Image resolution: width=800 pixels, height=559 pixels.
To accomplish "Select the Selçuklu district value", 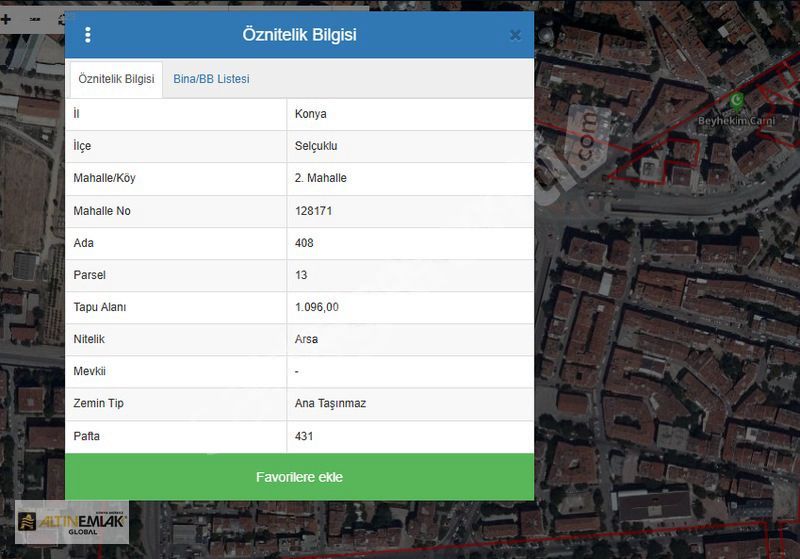I will click(316, 146).
